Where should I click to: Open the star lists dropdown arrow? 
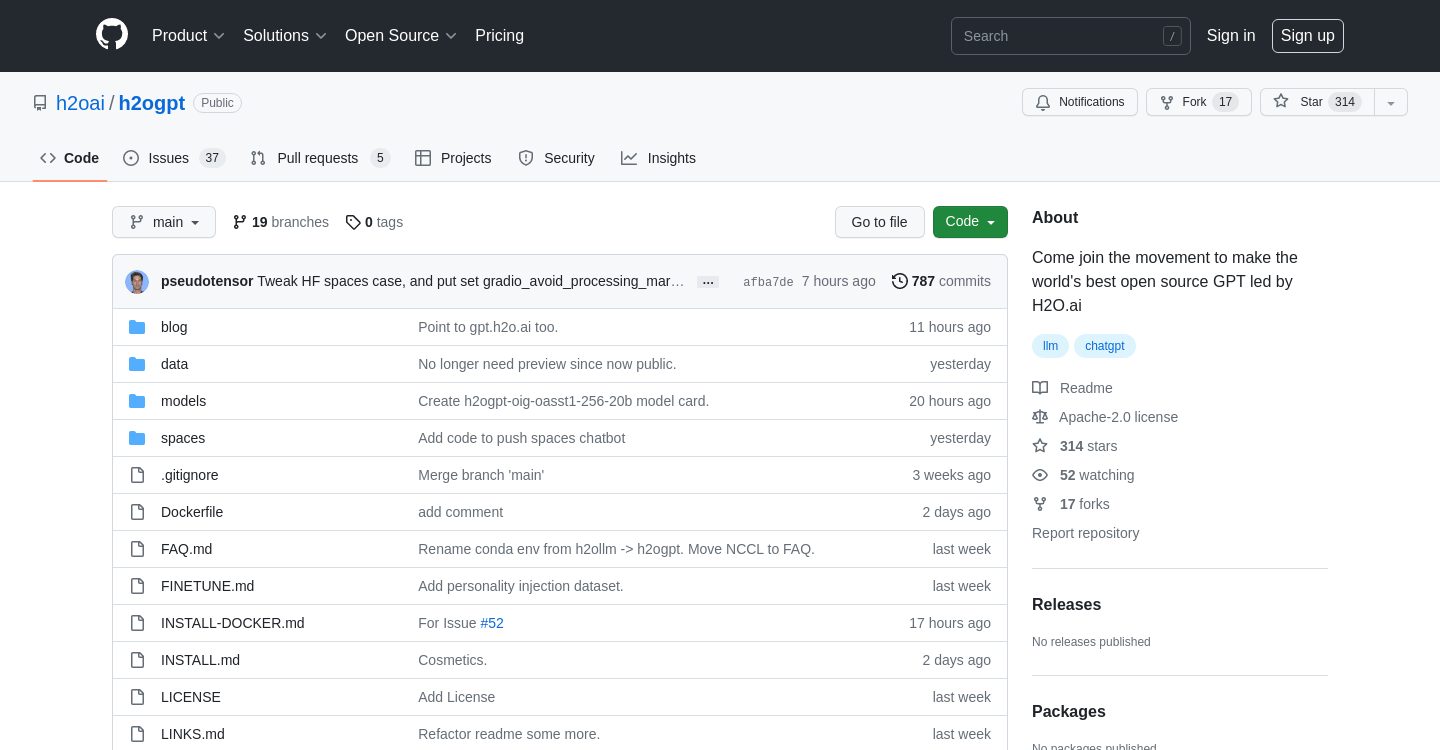[1391, 102]
